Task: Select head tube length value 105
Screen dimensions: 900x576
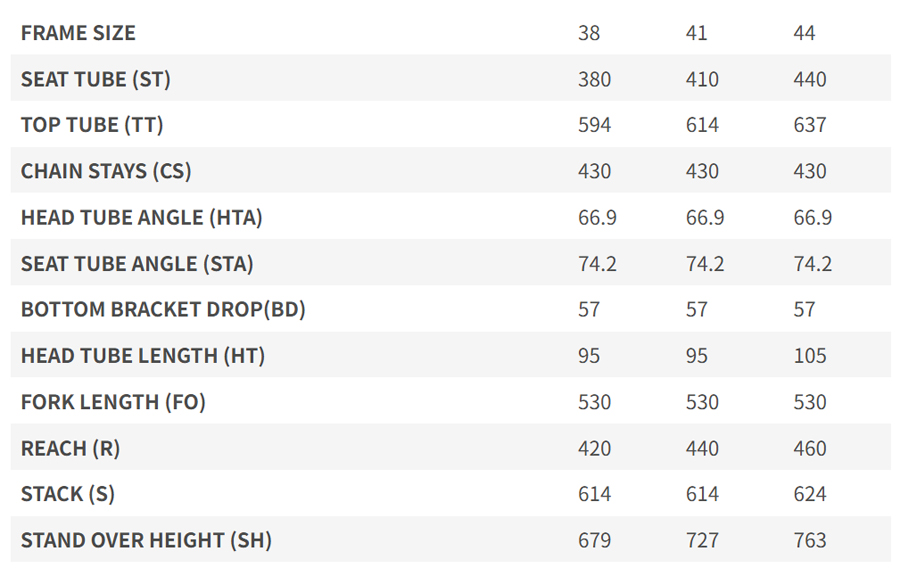Action: click(809, 356)
